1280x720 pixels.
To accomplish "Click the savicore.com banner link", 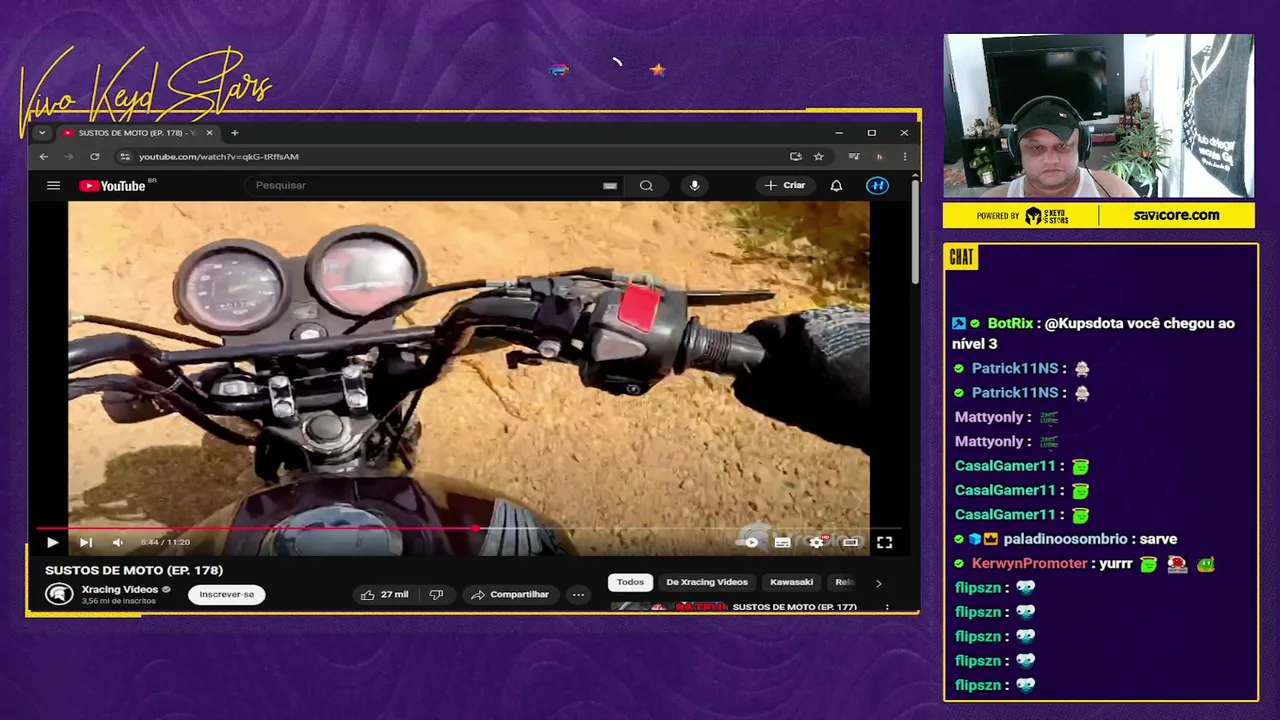I will pos(1176,215).
